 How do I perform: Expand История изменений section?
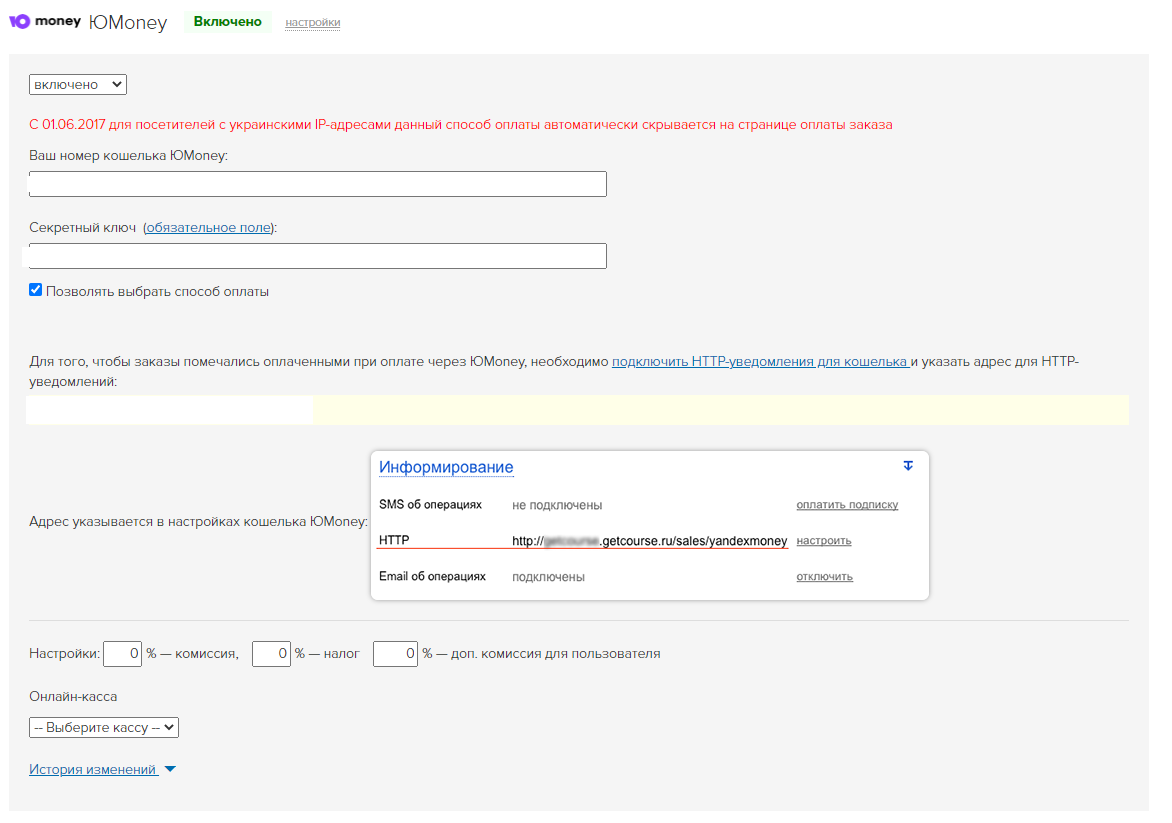click(x=93, y=770)
